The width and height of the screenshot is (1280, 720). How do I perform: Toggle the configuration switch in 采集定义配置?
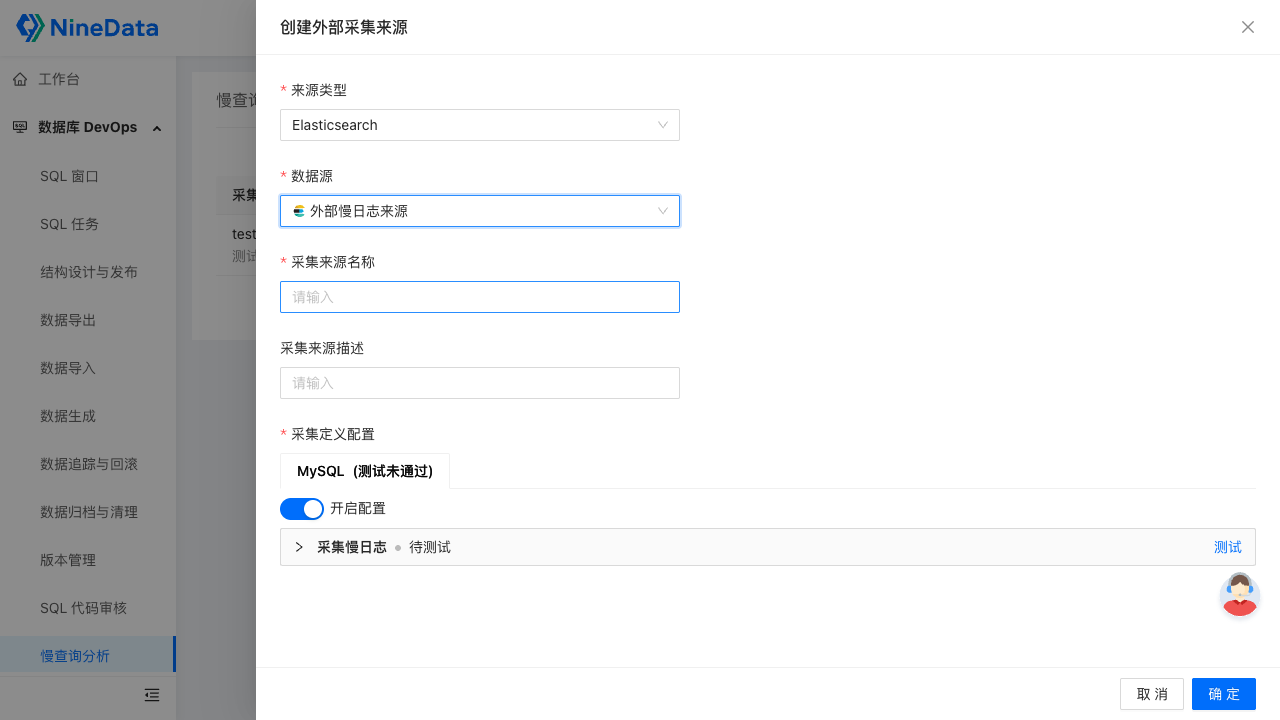301,509
